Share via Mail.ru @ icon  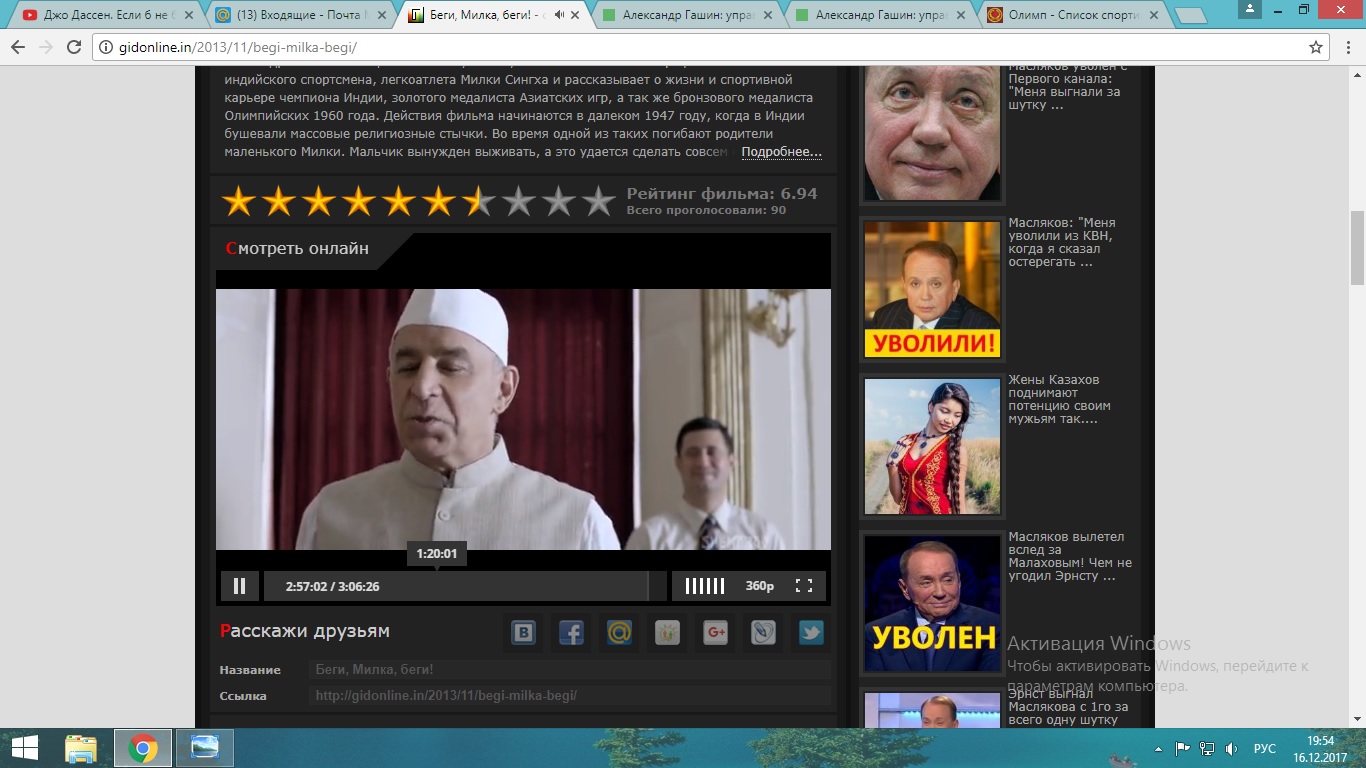pos(619,632)
